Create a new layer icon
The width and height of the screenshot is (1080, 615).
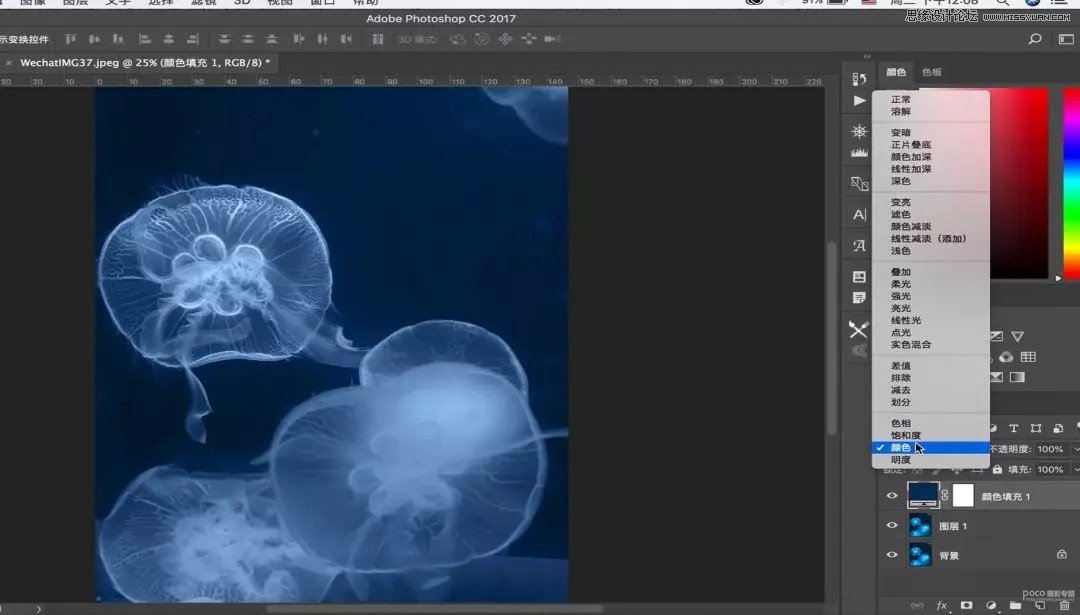[1040, 605]
